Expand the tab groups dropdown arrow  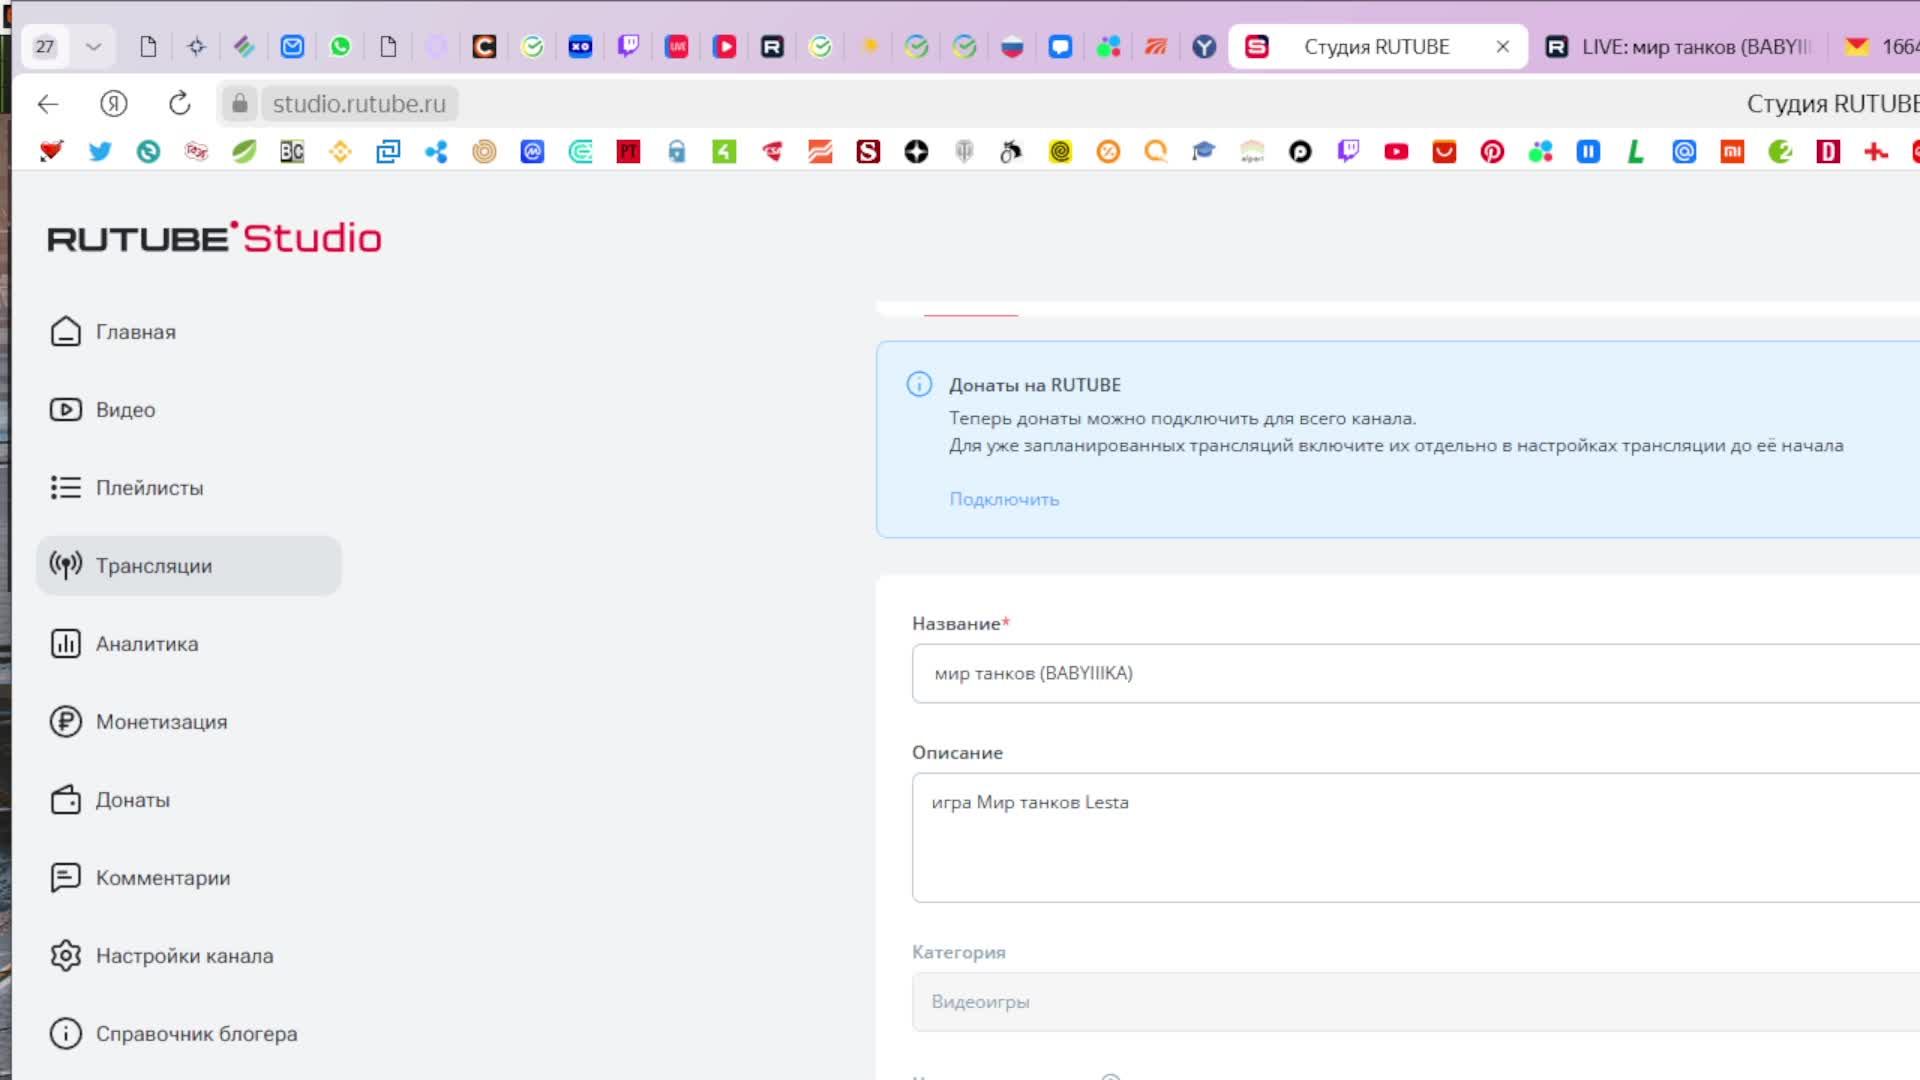click(93, 47)
